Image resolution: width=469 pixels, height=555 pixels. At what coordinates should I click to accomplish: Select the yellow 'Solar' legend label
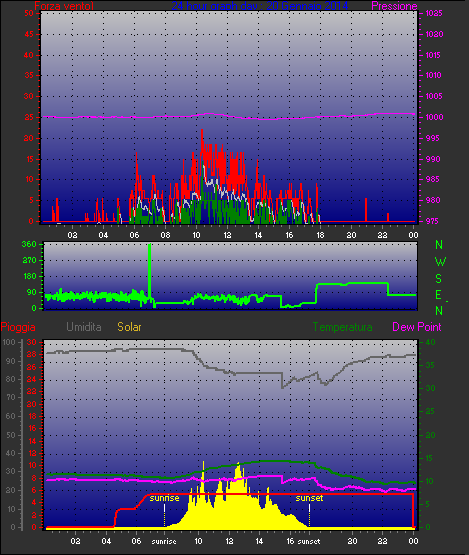129,327
